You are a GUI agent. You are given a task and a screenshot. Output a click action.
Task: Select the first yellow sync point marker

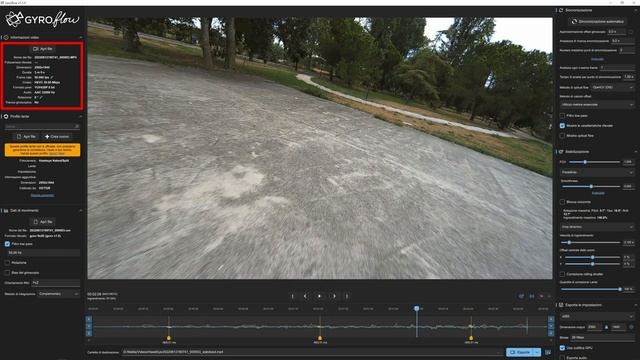(169, 338)
